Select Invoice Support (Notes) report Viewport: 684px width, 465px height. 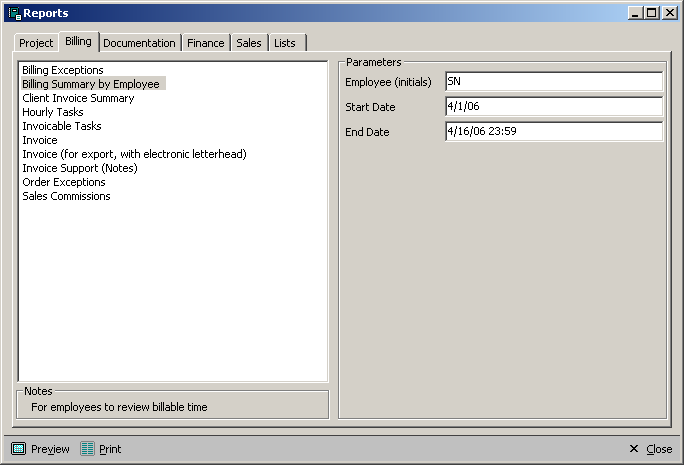80,168
